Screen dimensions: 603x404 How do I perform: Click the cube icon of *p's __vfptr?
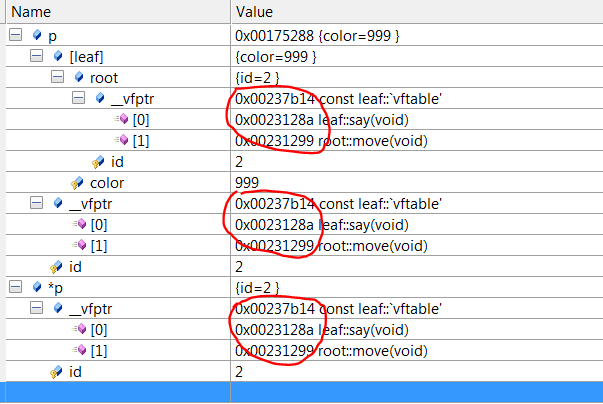[58, 308]
